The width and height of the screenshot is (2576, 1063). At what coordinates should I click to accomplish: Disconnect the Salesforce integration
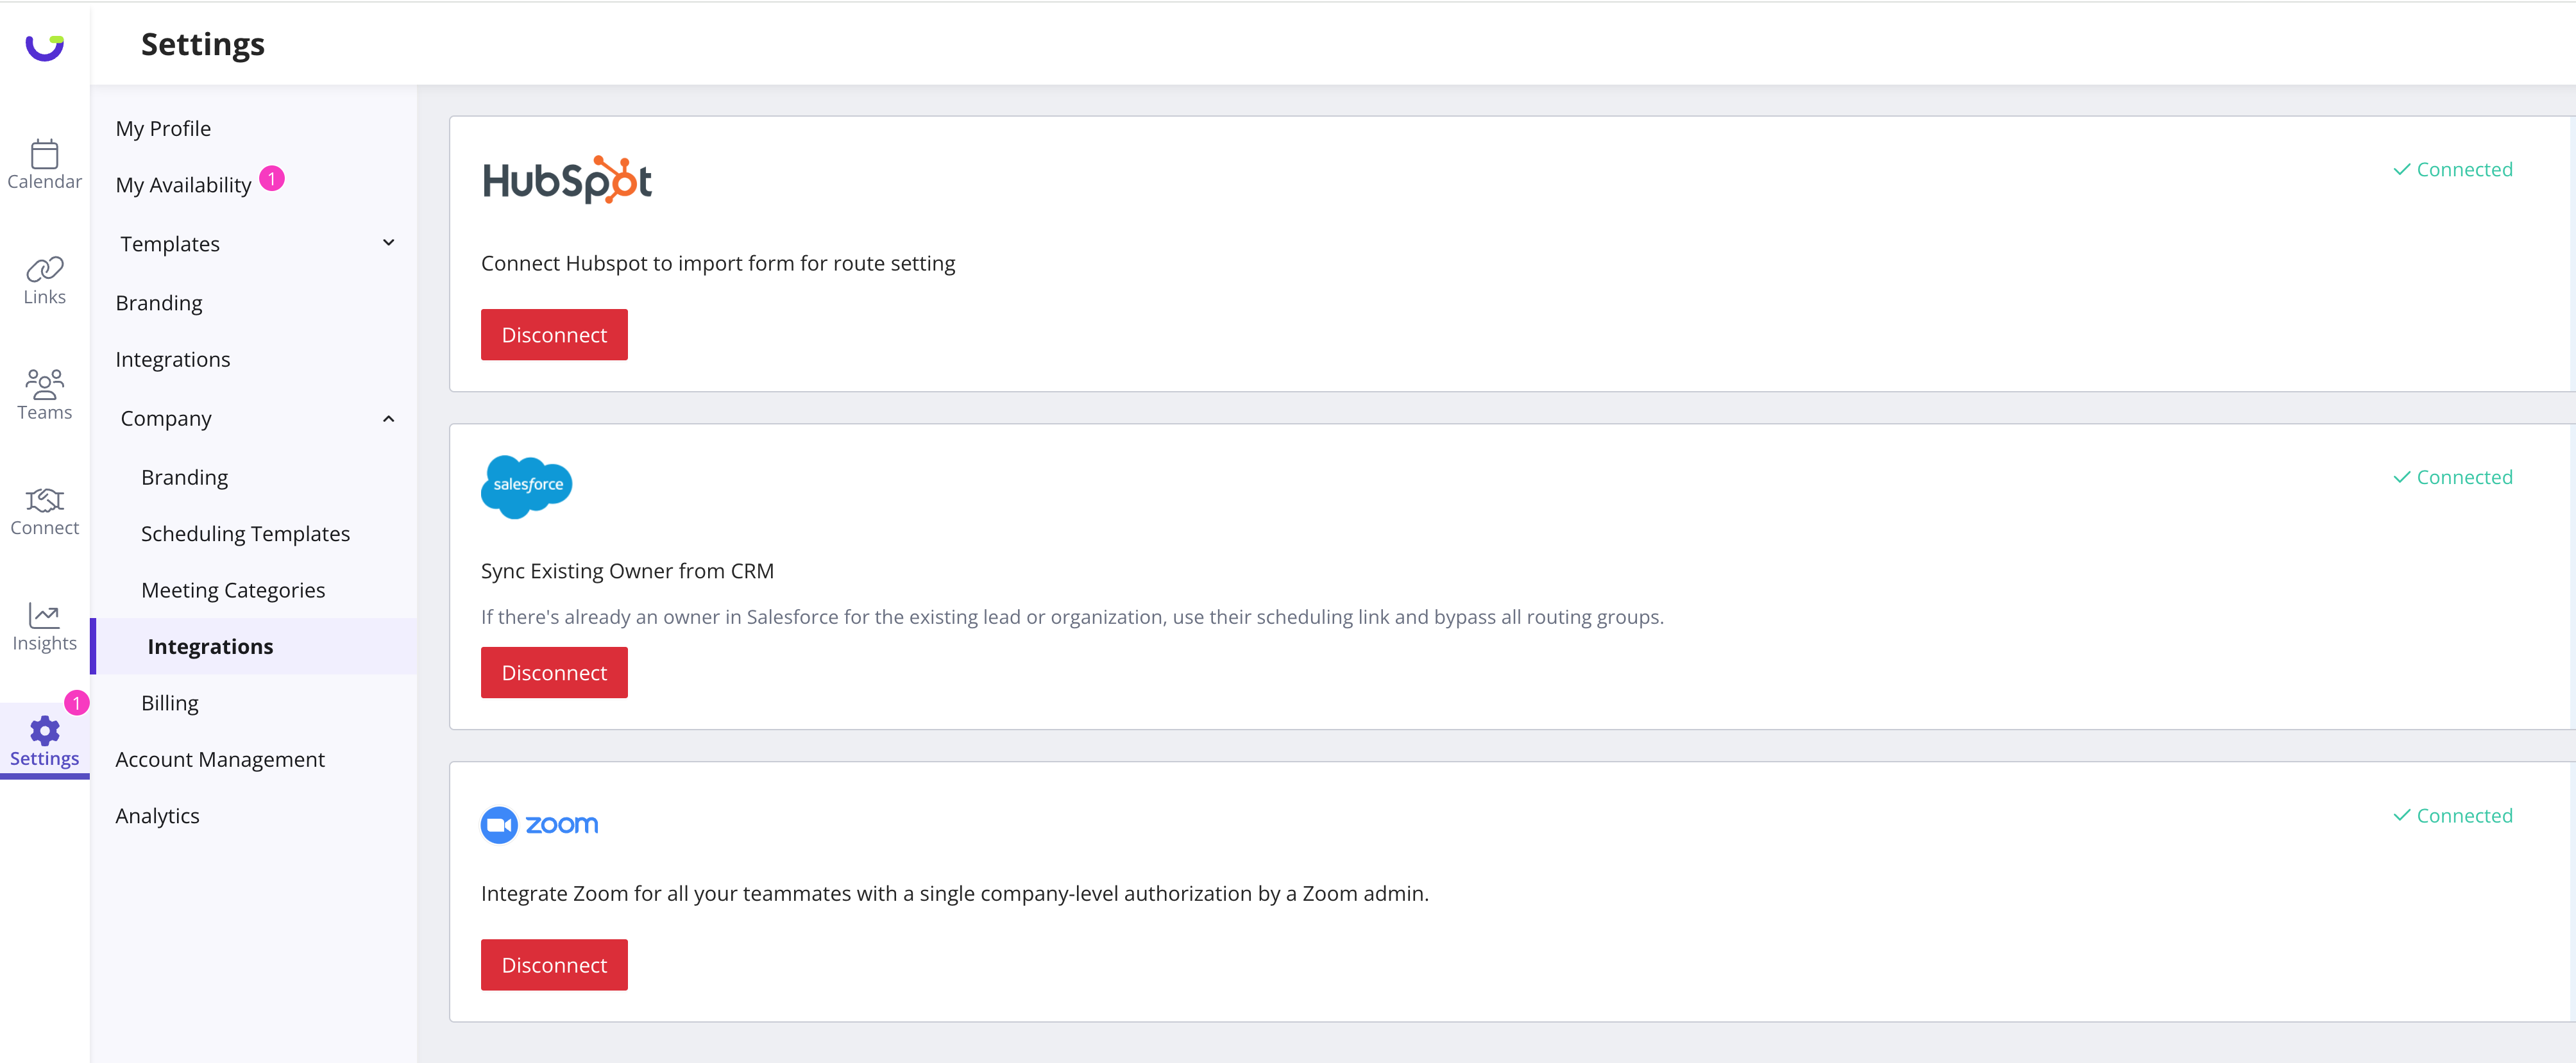point(554,673)
